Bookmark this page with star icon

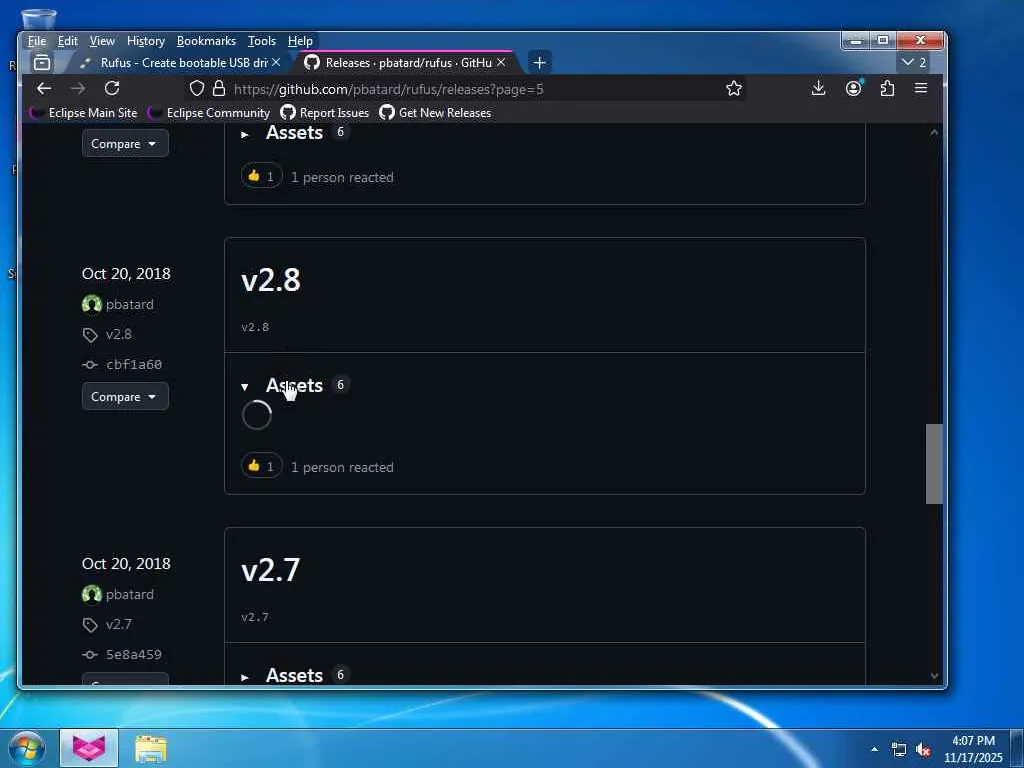pos(734,89)
